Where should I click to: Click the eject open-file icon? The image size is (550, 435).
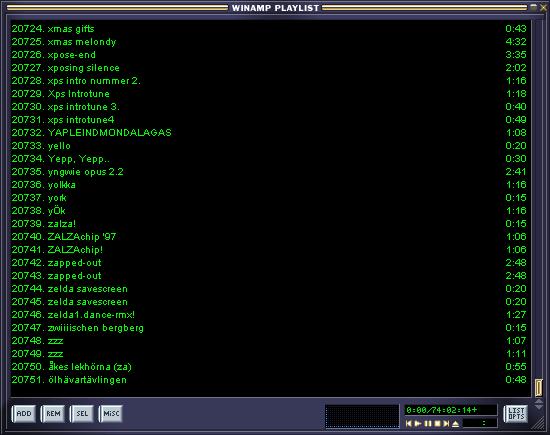455,423
